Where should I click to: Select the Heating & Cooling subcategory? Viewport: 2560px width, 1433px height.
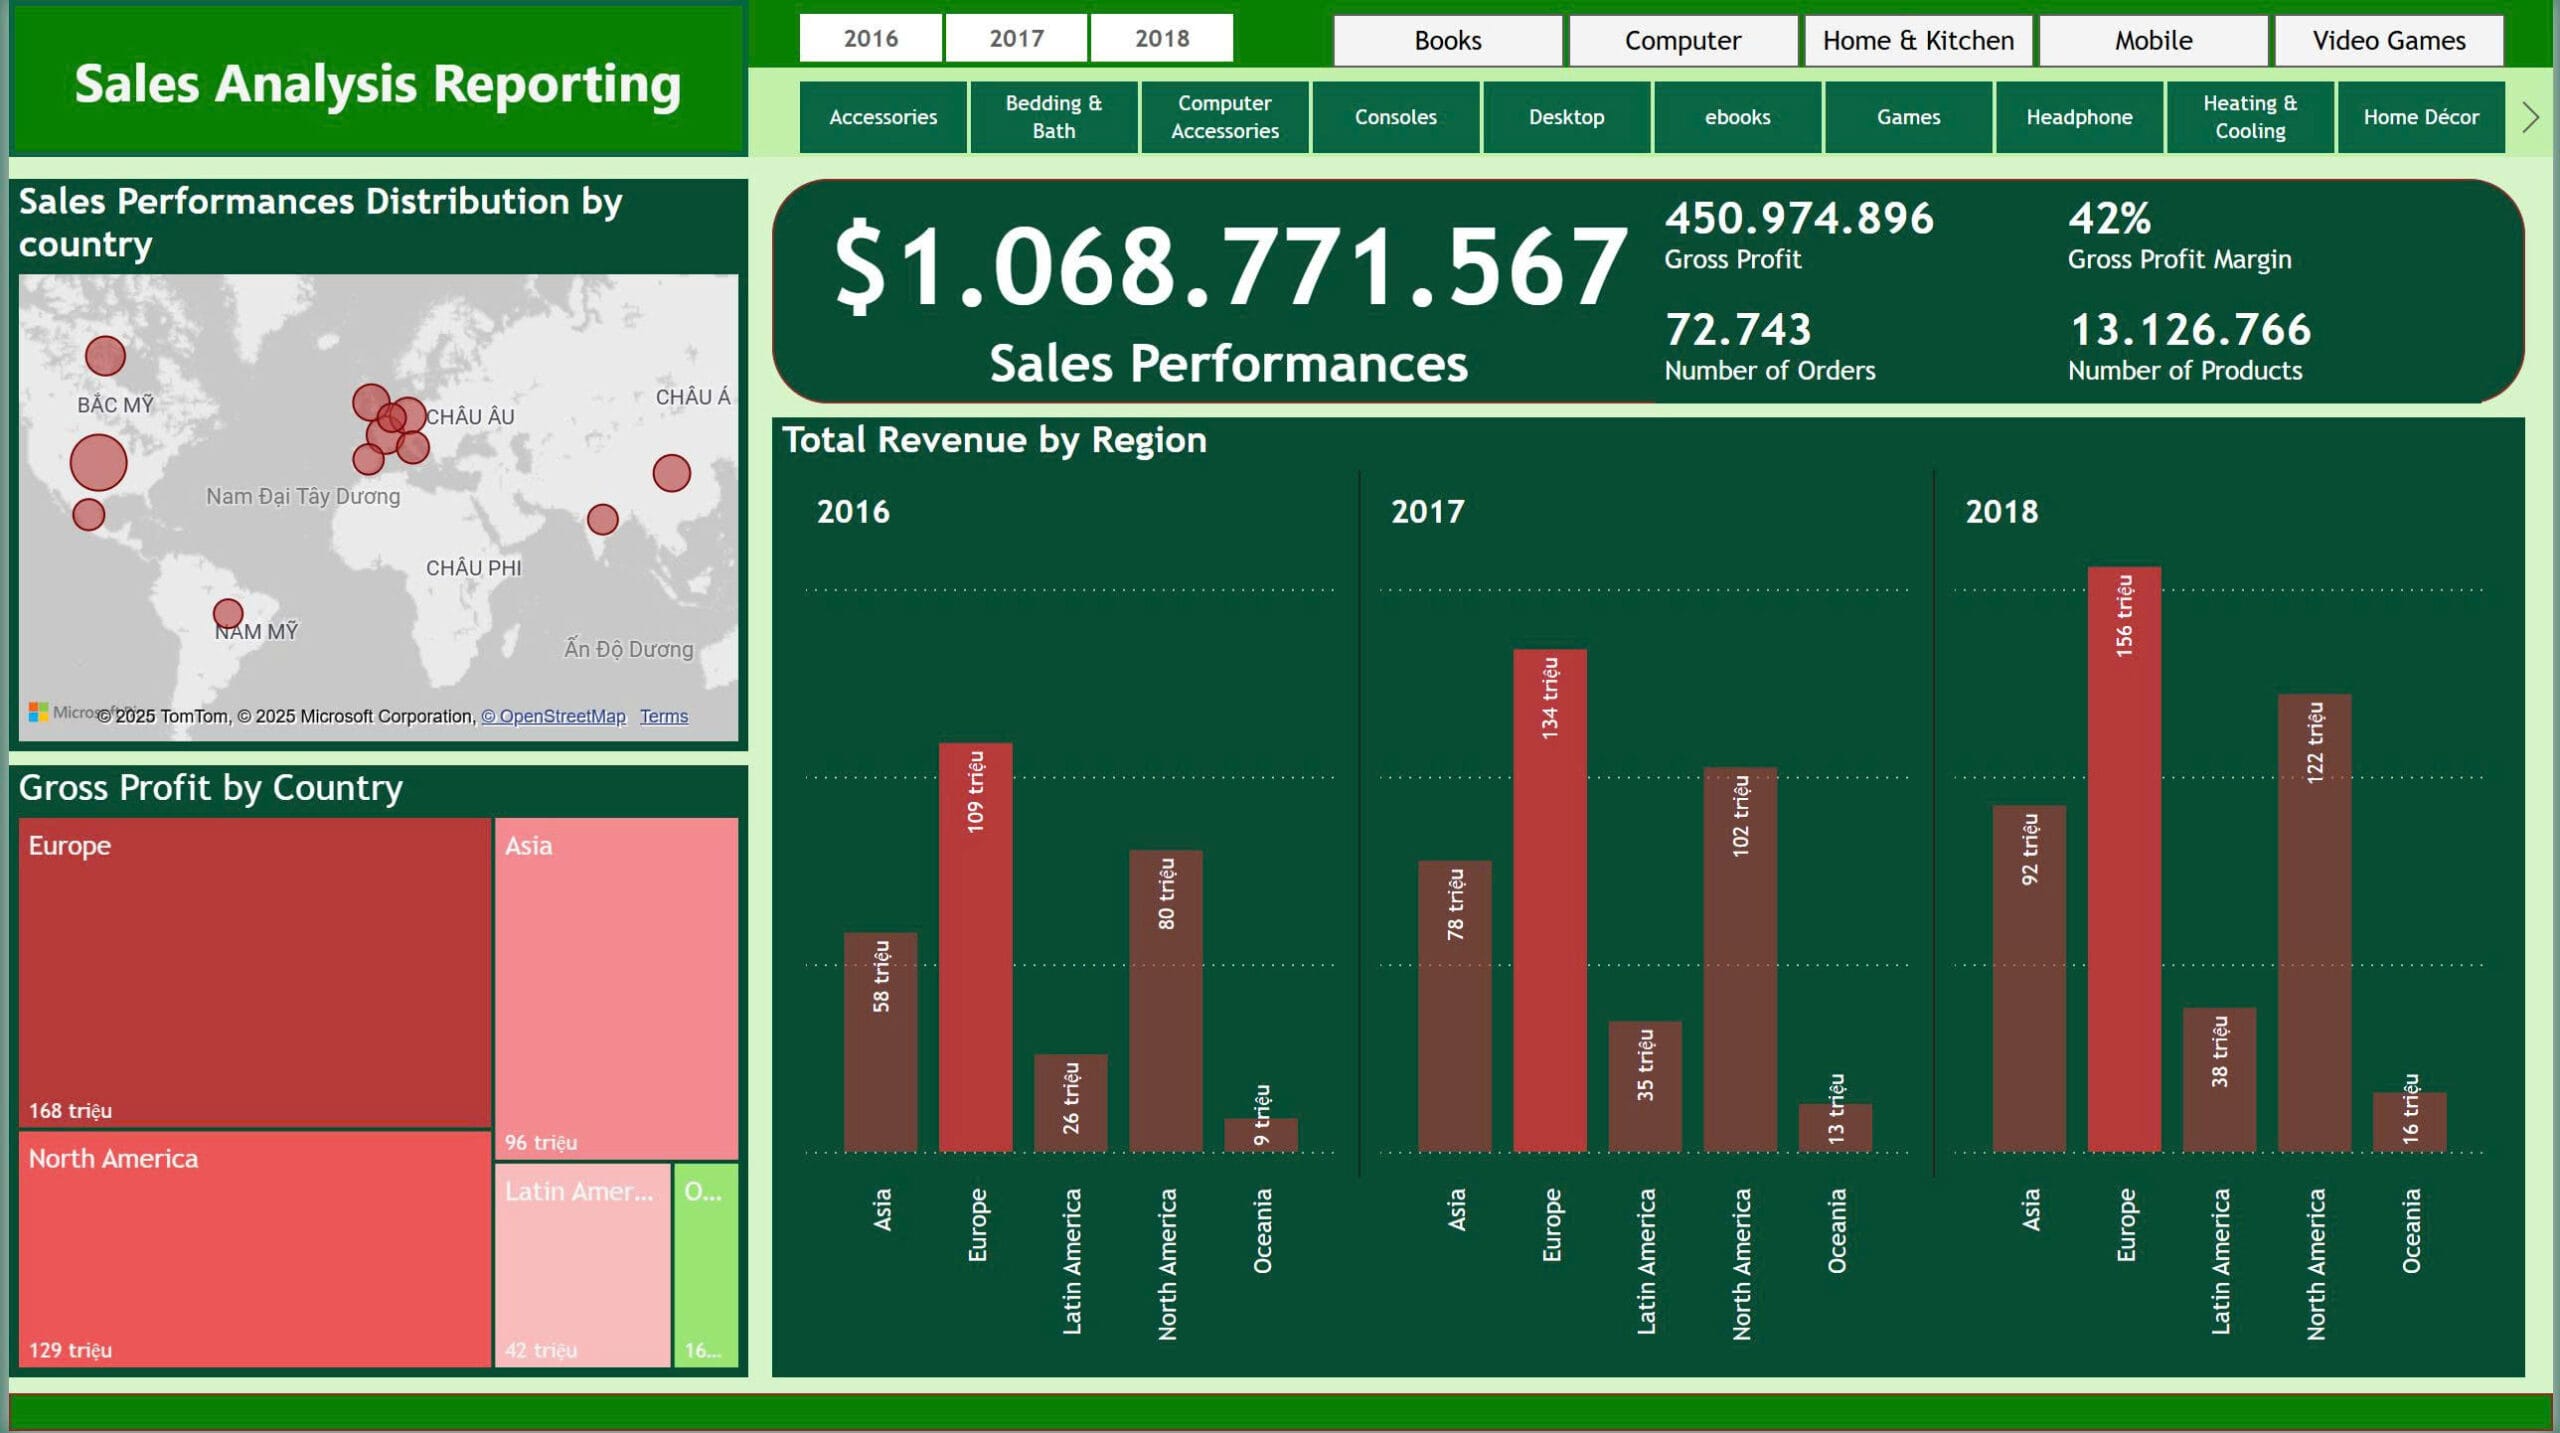pyautogui.click(x=2251, y=117)
